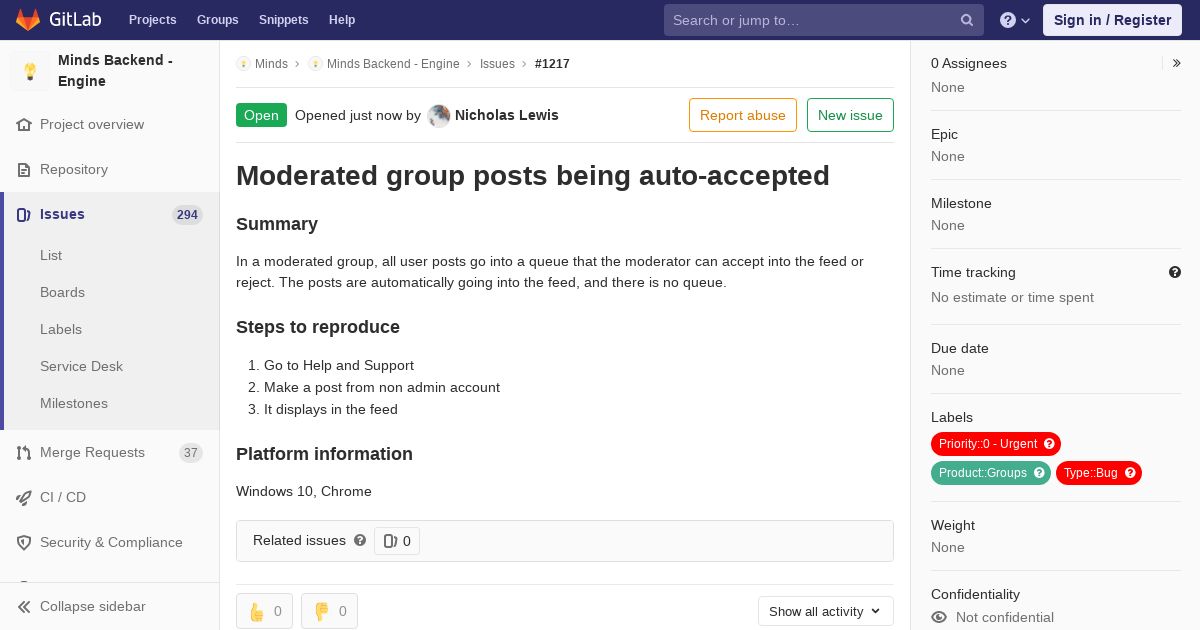Click the Minds Backend - Engine sidebar title
The width and height of the screenshot is (1200, 630).
[x=116, y=71]
